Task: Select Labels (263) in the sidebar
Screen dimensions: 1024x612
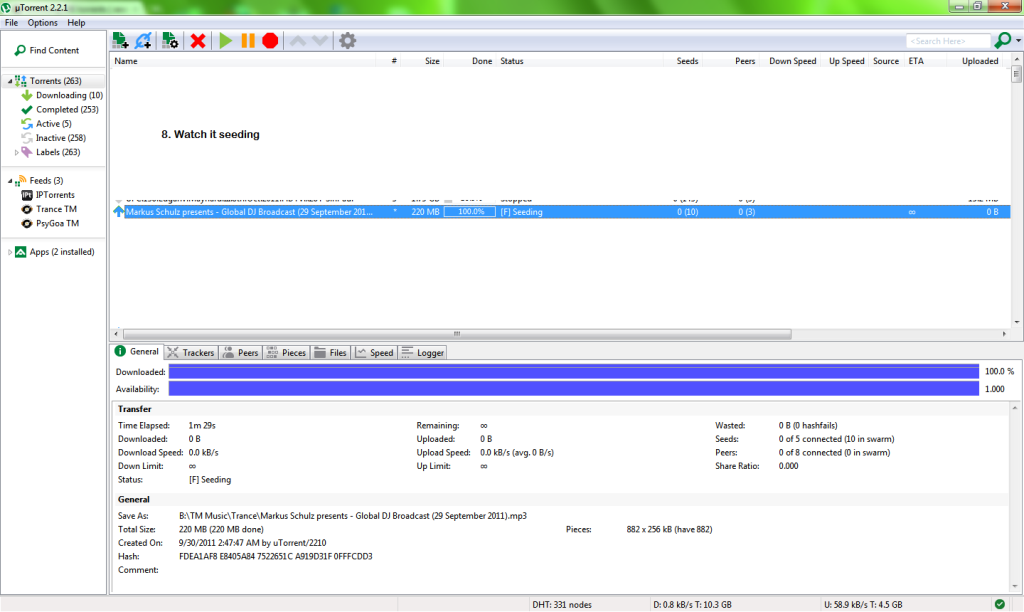Action: click(58, 152)
